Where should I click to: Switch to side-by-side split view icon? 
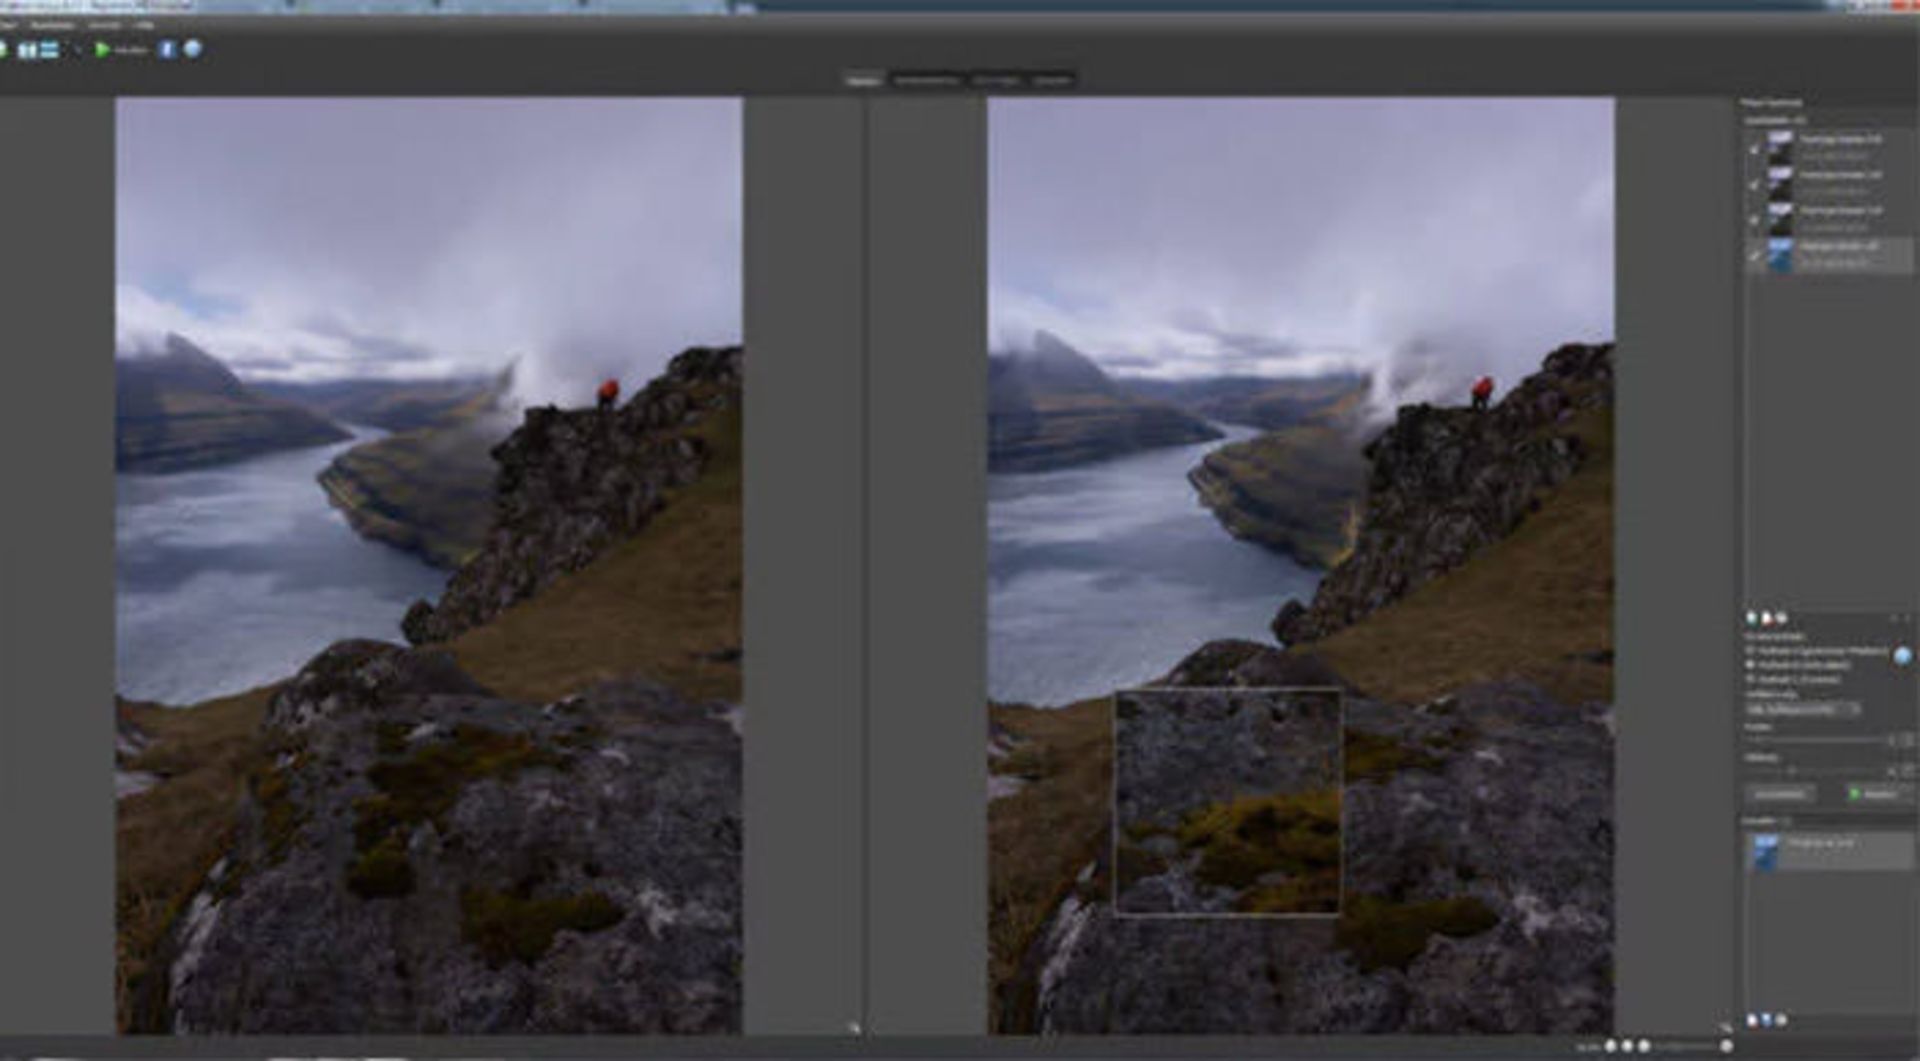pyautogui.click(x=27, y=49)
